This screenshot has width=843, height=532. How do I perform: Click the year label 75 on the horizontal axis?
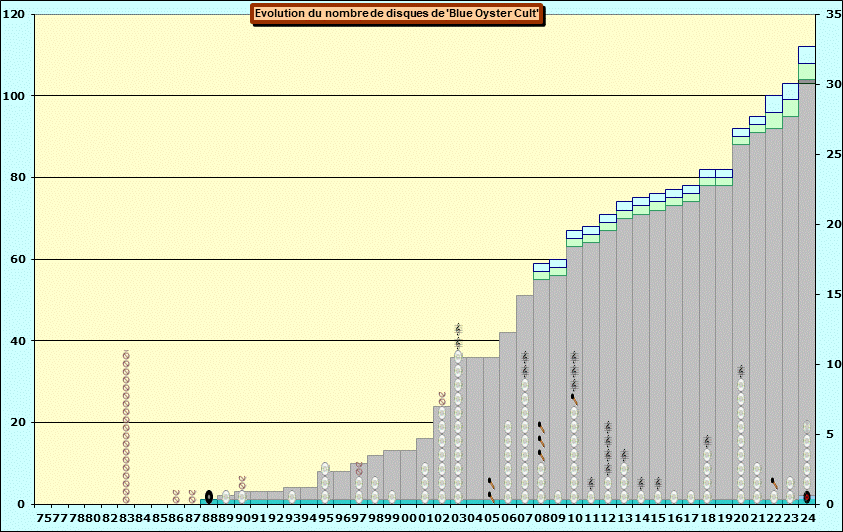[43, 518]
